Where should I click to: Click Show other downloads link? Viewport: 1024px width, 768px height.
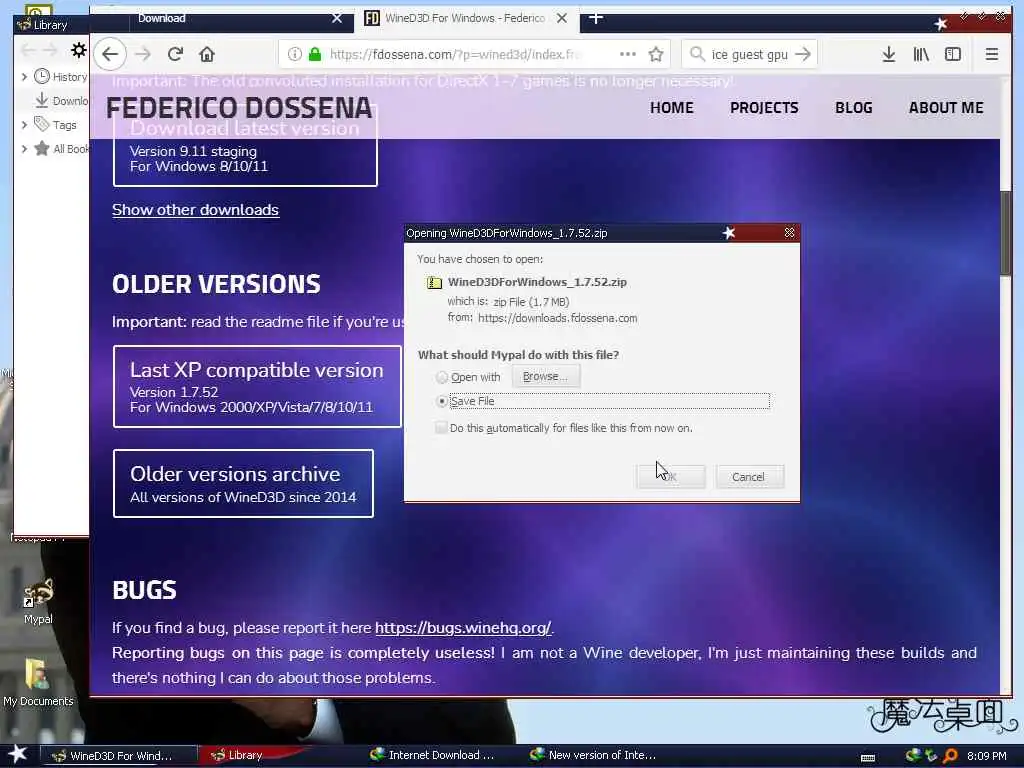click(x=195, y=210)
